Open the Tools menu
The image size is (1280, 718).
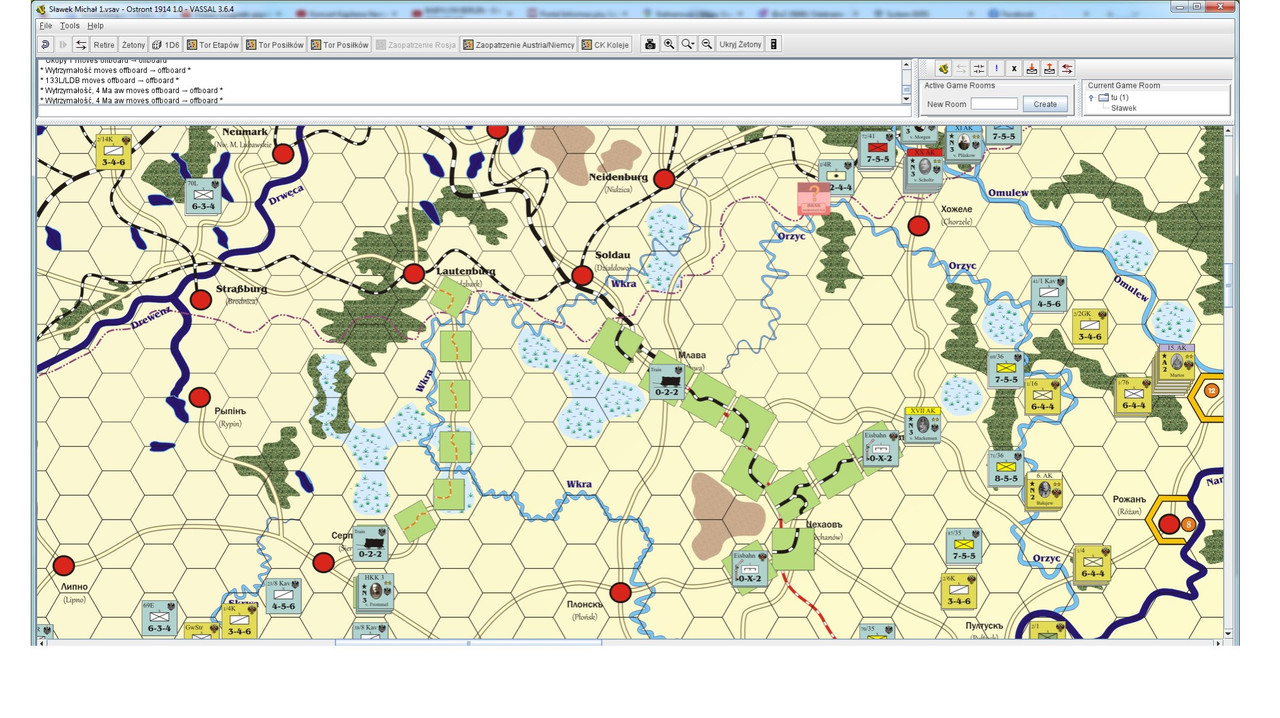point(70,26)
